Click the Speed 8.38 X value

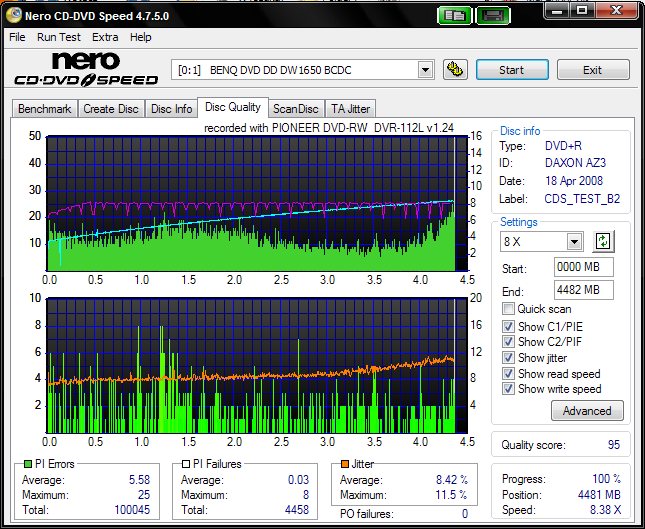[606, 510]
